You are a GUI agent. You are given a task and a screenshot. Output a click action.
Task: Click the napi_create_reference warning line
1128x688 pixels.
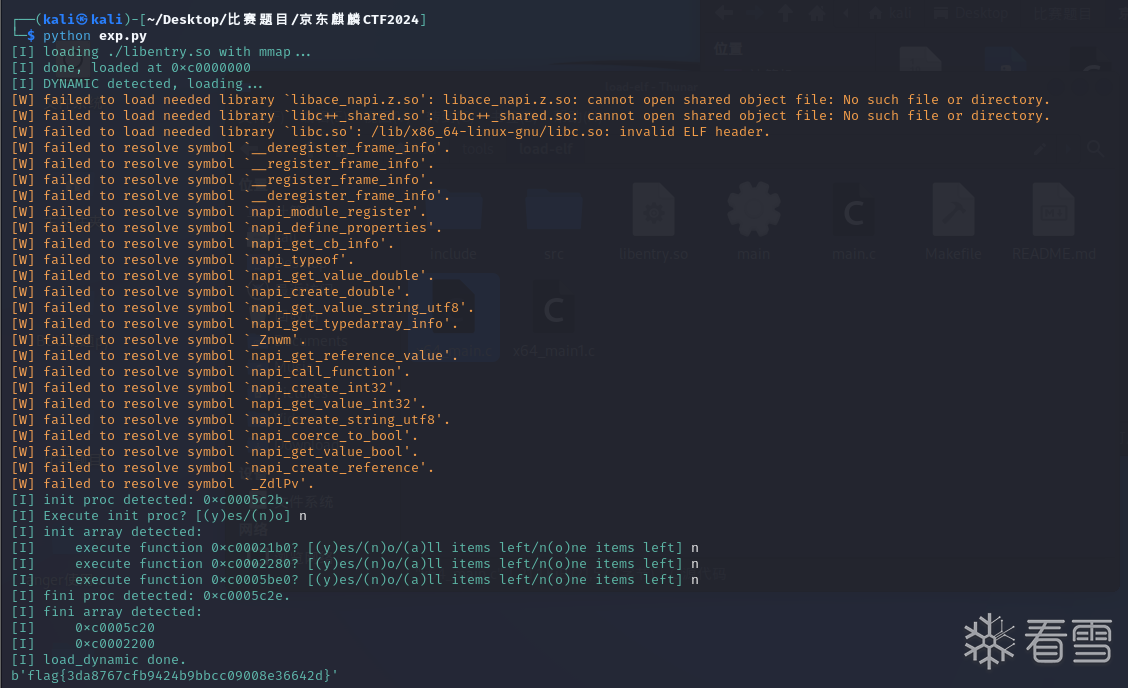click(223, 468)
